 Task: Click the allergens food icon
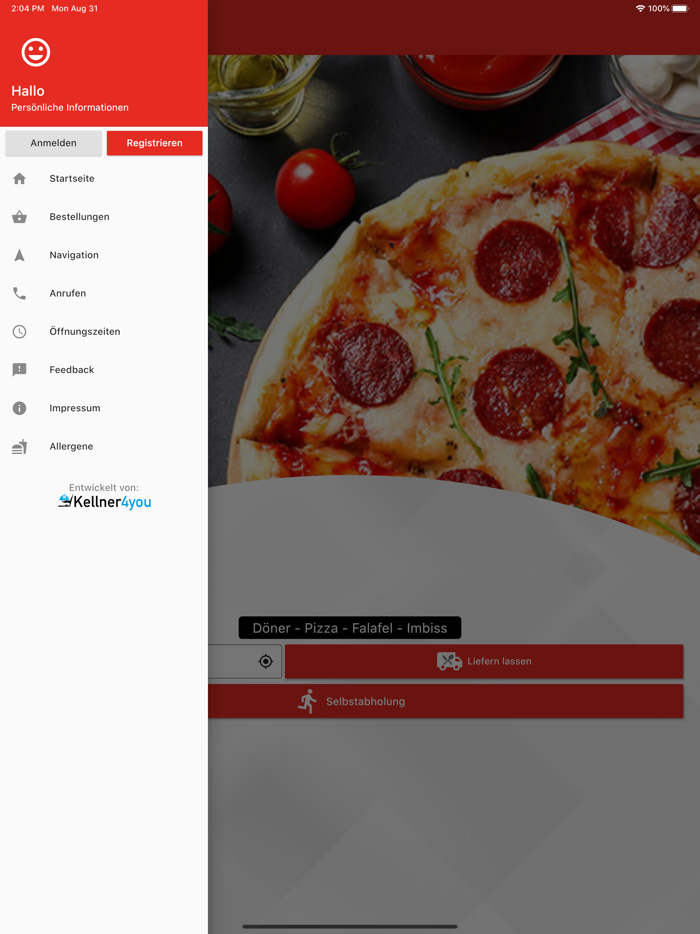(20, 447)
